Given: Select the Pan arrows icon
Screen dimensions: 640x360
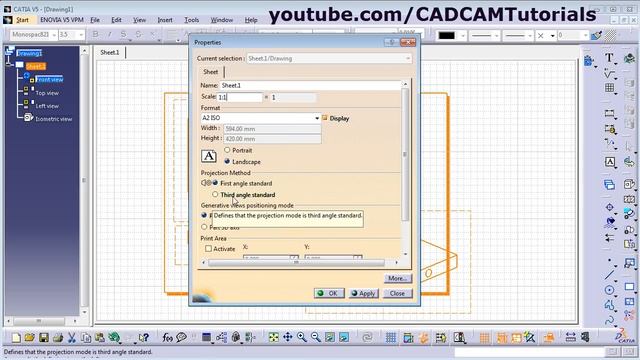Looking at the screenshot, I should coord(288,337).
